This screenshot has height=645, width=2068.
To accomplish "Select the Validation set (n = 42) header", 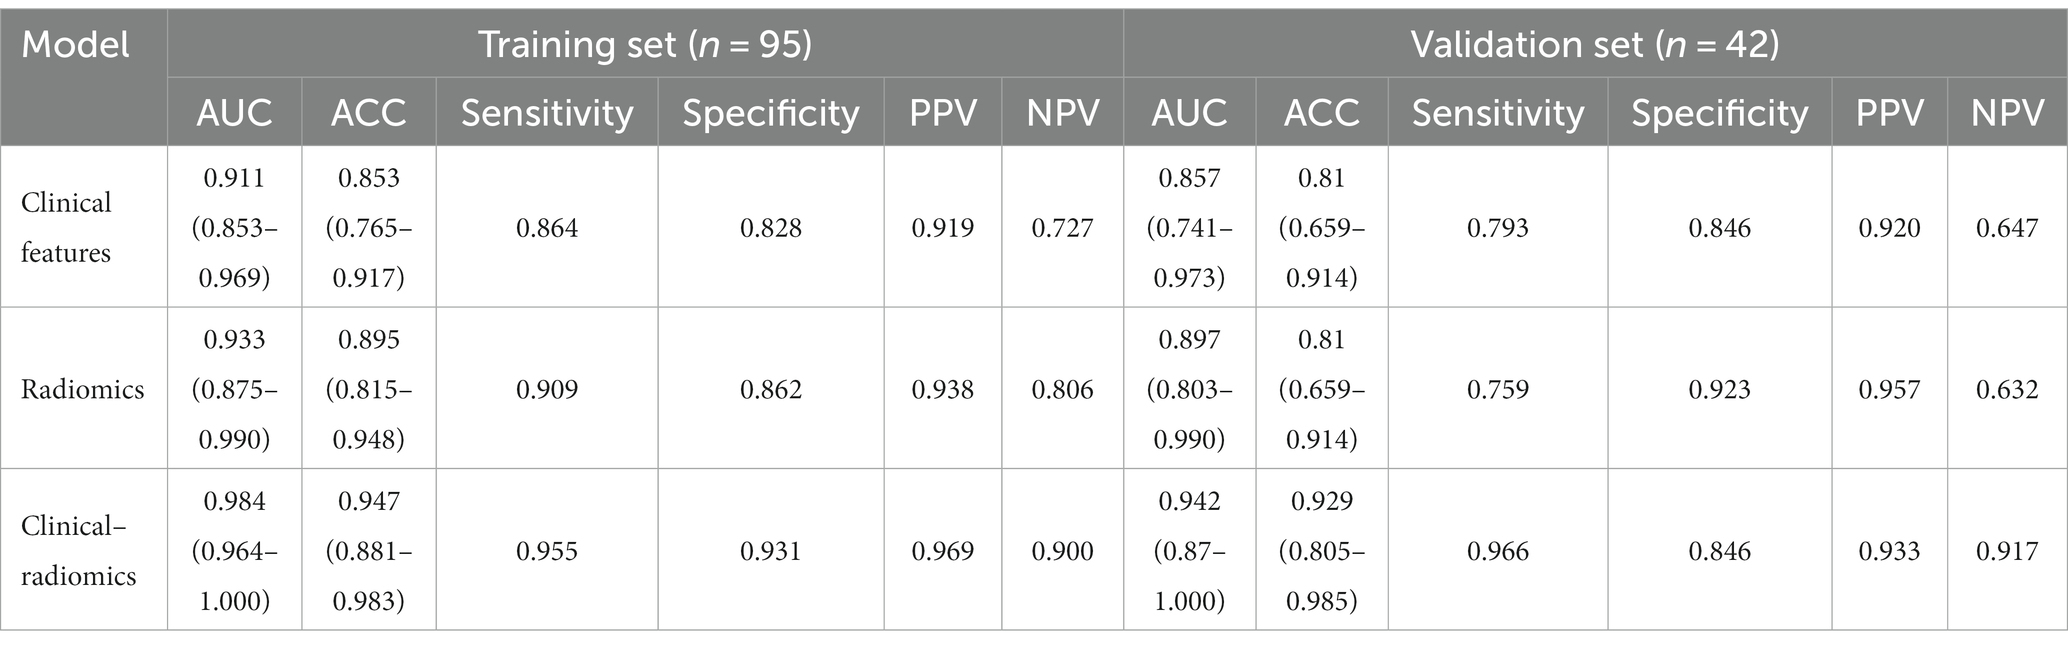I will [x=1595, y=45].
